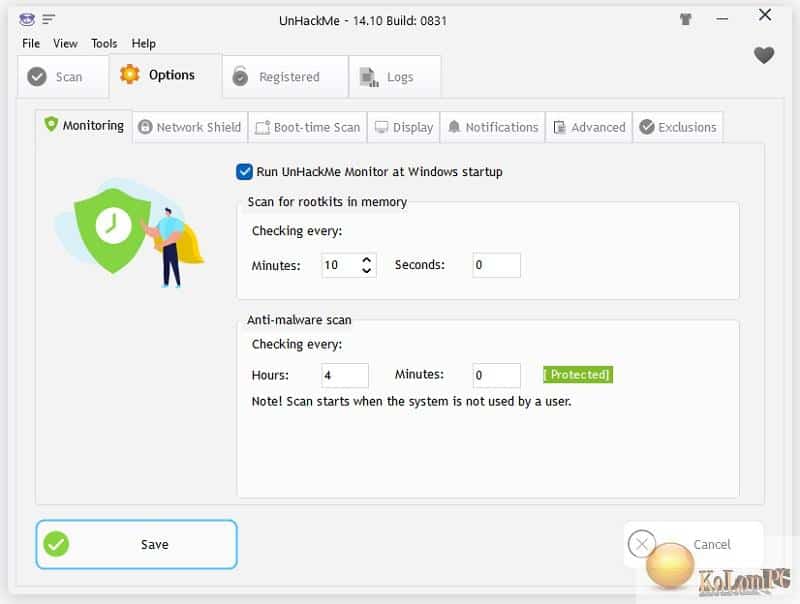This screenshot has height=604, width=800.
Task: Click the rootkit scan Minutes field
Action: (349, 265)
